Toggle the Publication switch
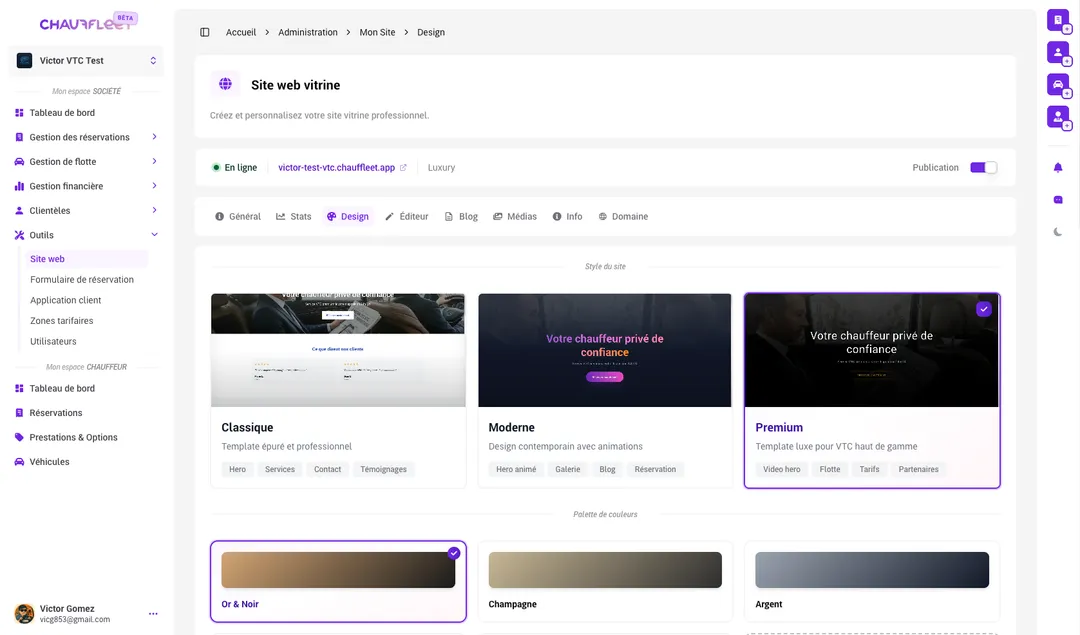Viewport: 1080px width, 635px height. point(983,167)
